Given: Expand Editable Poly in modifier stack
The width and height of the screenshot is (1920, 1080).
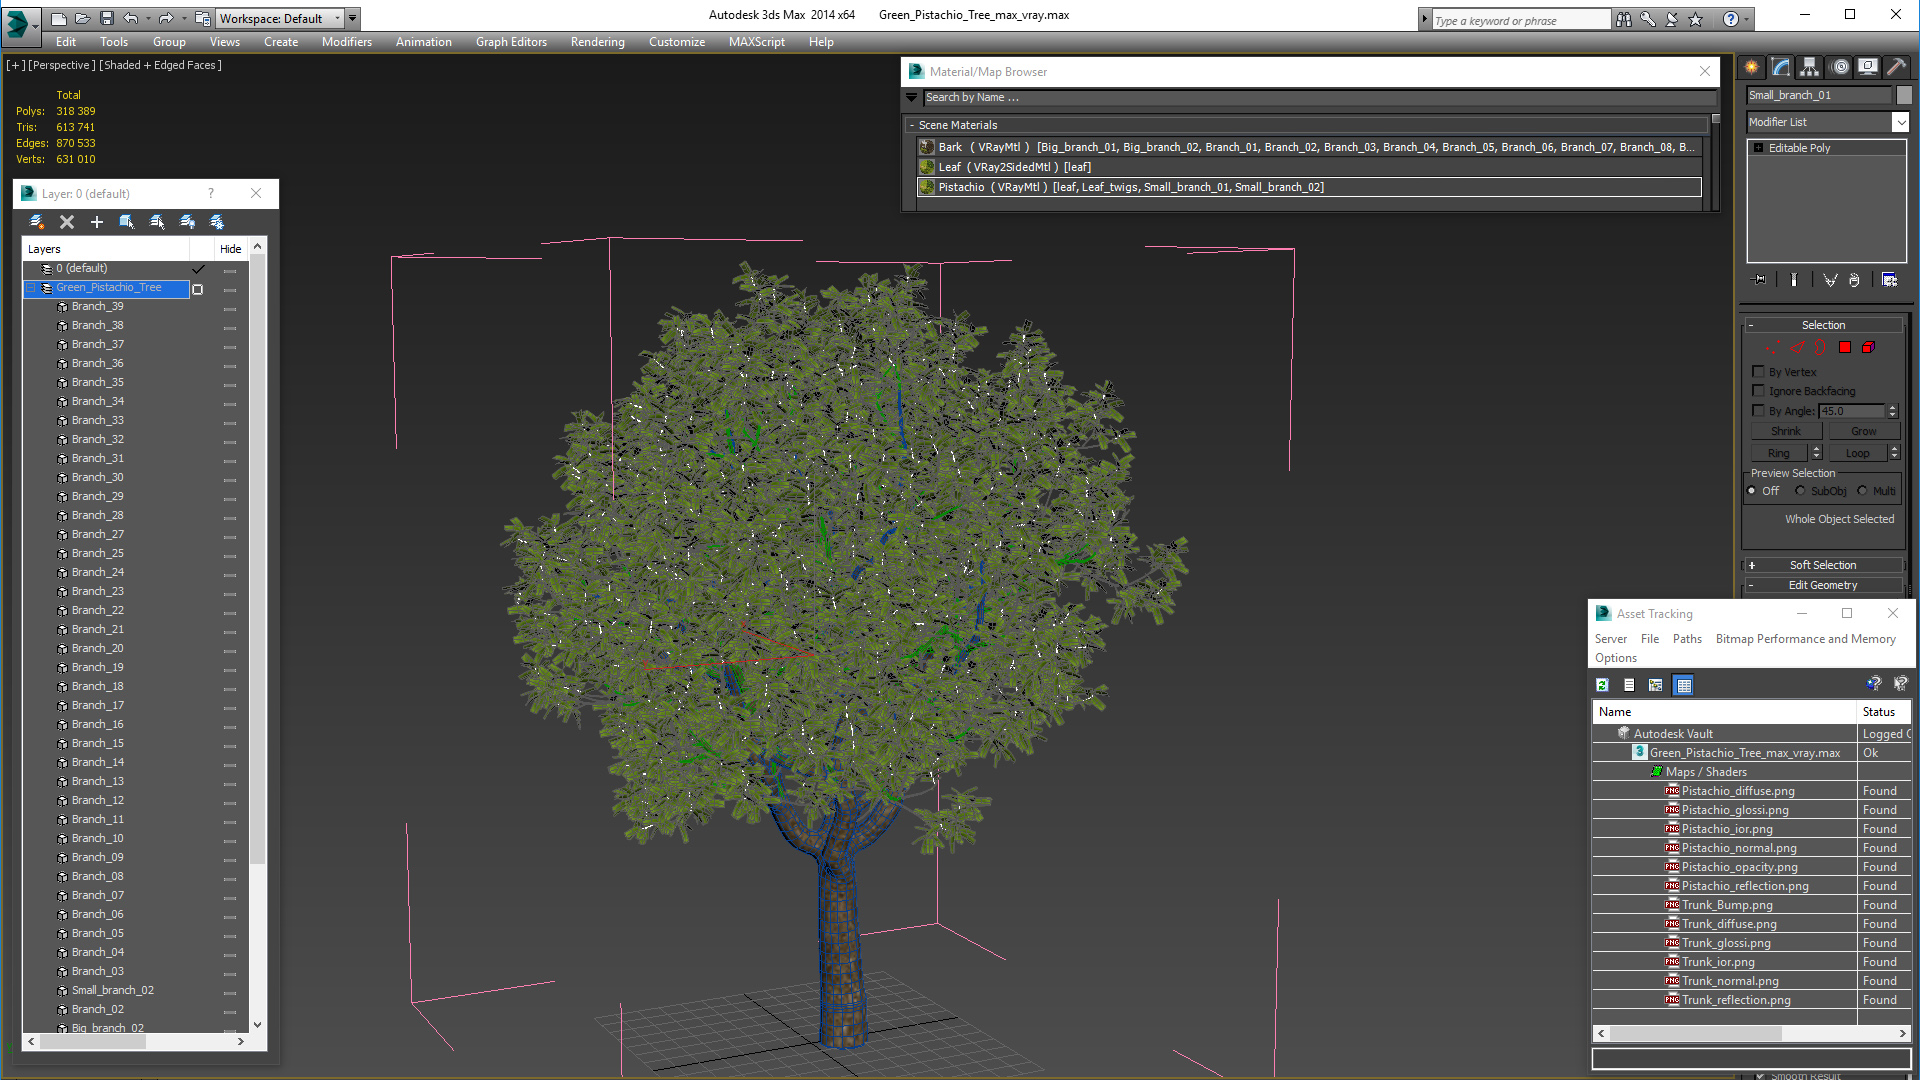Looking at the screenshot, I should 1759,148.
